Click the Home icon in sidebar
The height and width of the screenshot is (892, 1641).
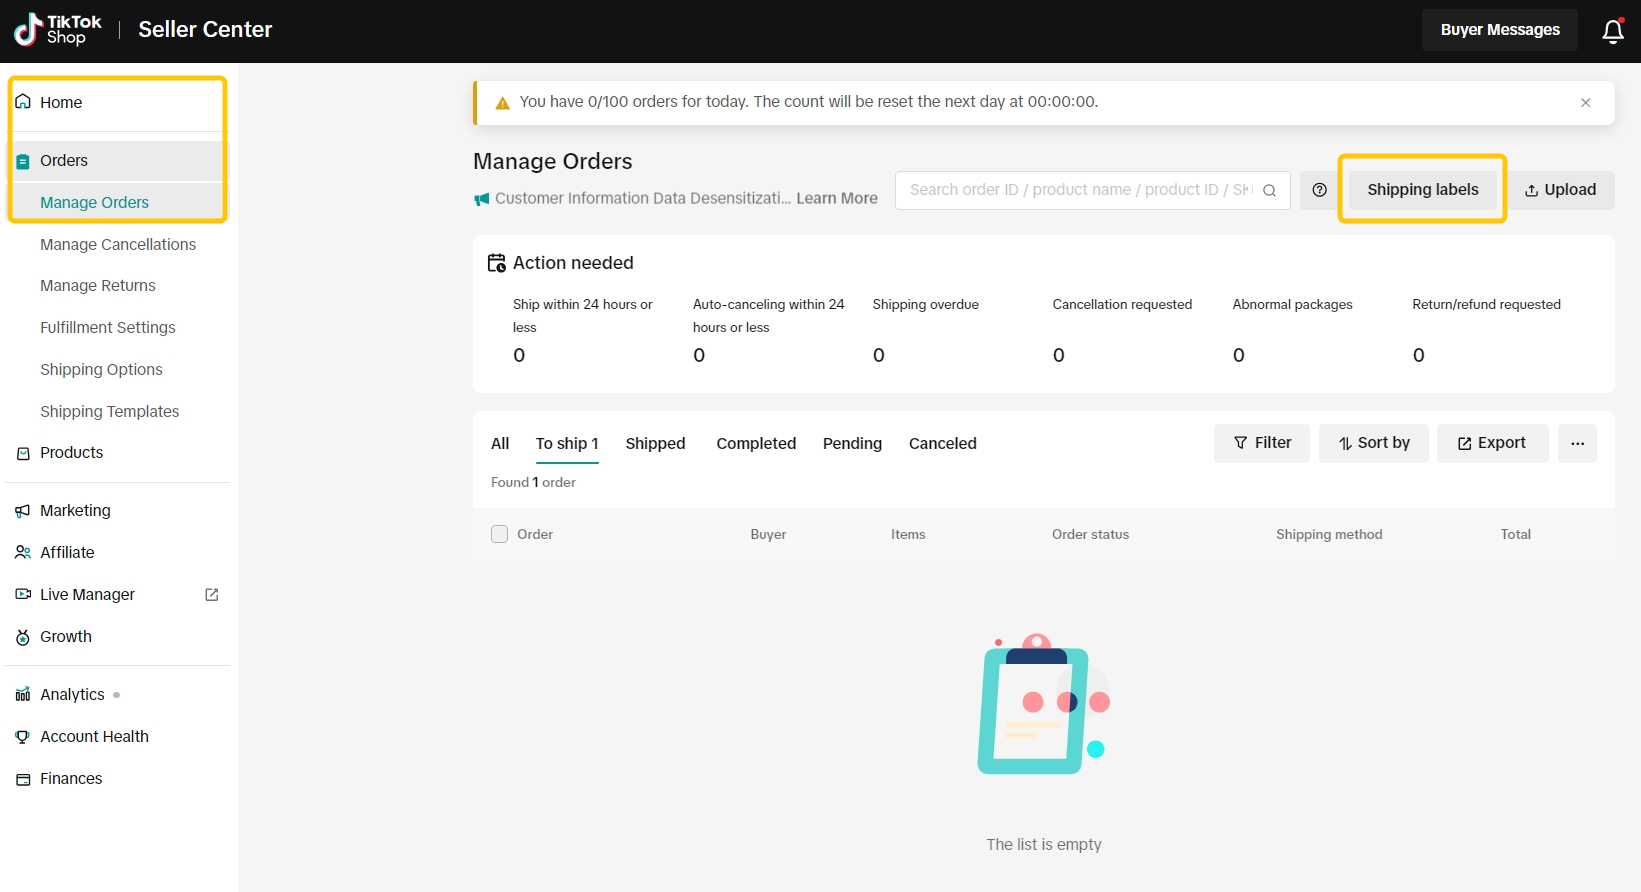[x=23, y=102]
